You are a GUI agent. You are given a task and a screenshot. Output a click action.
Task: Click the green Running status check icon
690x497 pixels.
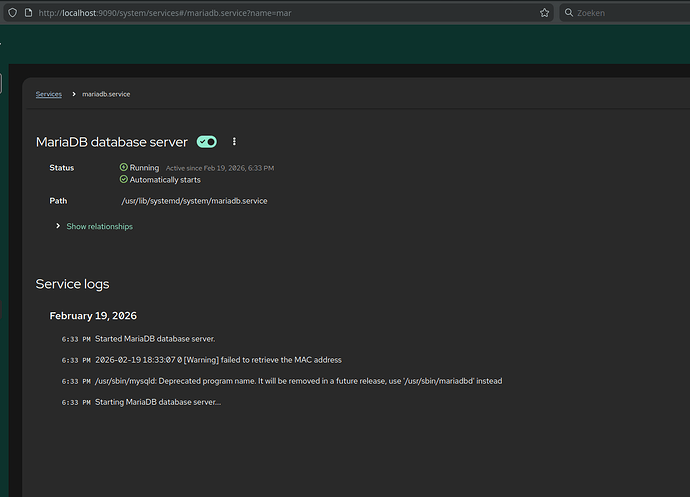coord(123,168)
